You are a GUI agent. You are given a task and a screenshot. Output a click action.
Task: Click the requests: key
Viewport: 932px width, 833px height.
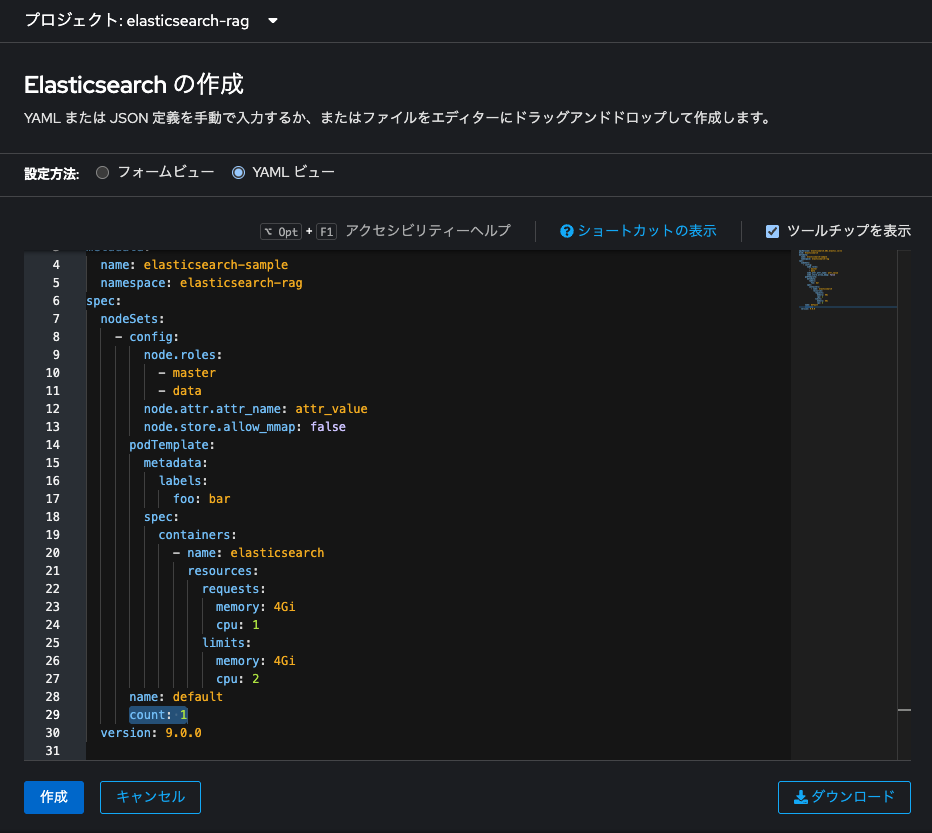point(234,589)
